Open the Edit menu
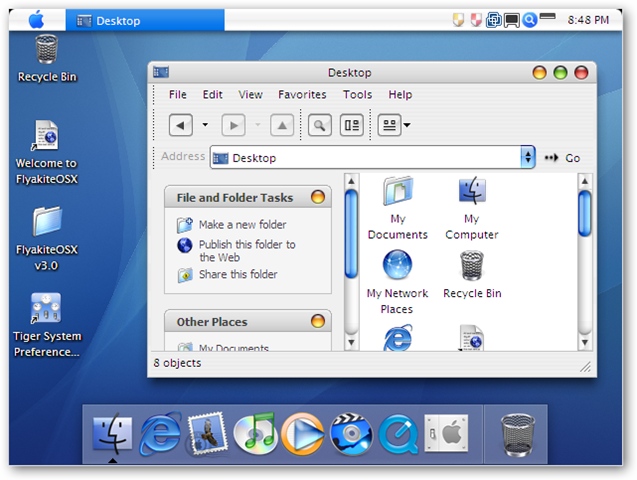This screenshot has width=637, height=480. click(212, 95)
